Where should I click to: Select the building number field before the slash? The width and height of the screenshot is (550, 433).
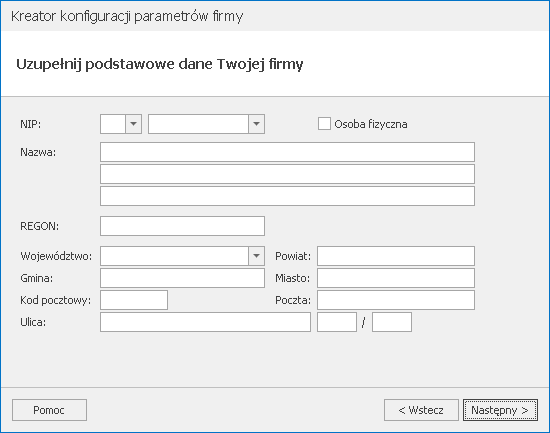pos(337,322)
